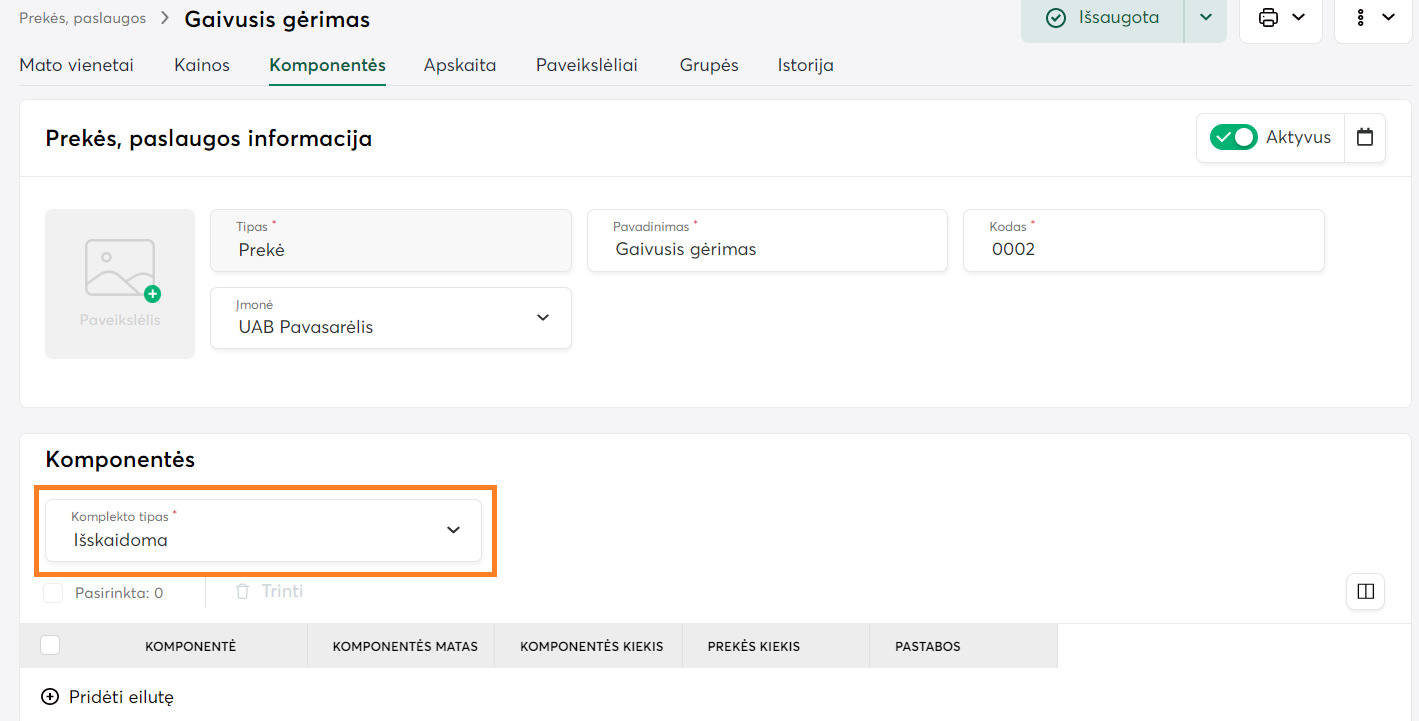Click the trash icon beside Trinti
This screenshot has height=721, width=1419.
pos(242,592)
